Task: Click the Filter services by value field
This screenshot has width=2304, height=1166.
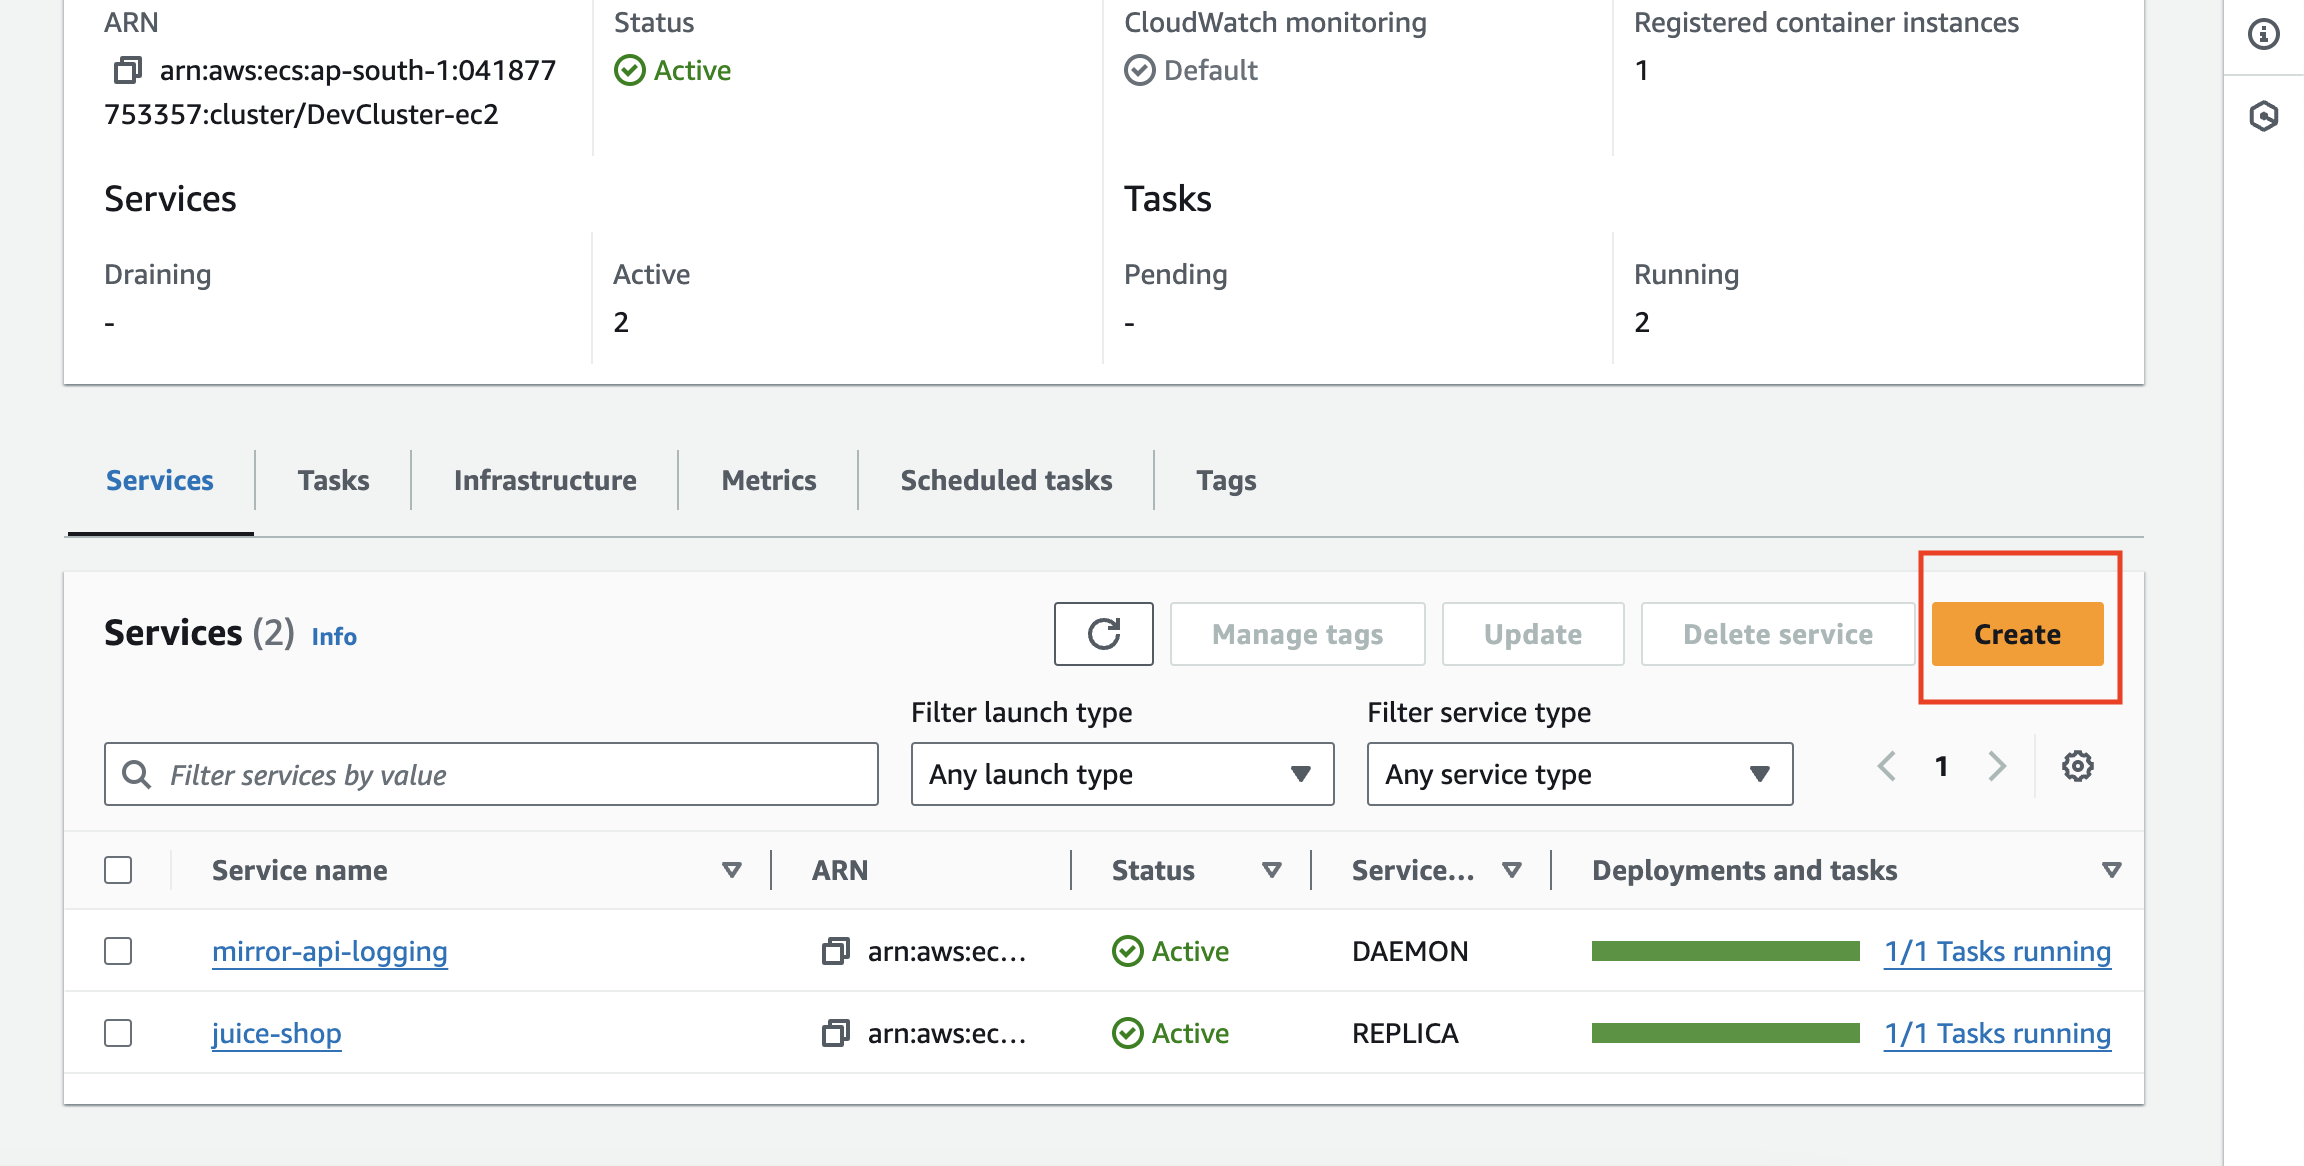Action: pos(490,774)
